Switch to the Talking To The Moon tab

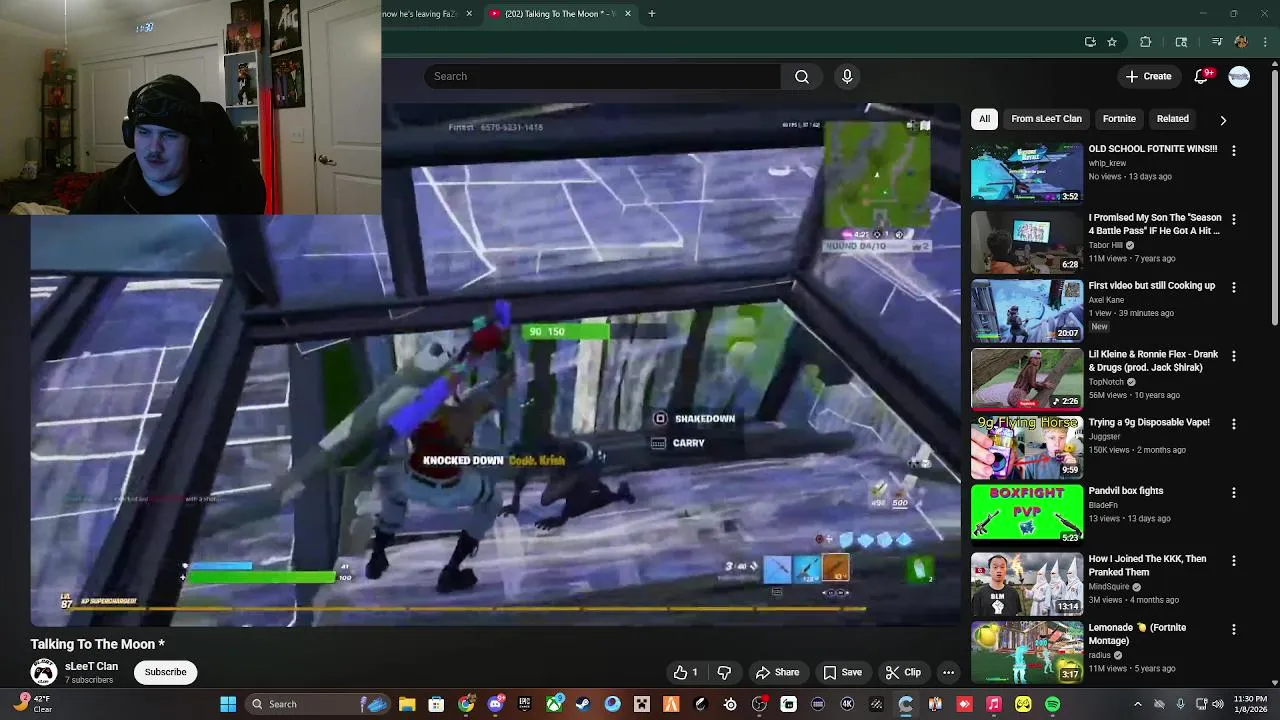click(x=559, y=14)
